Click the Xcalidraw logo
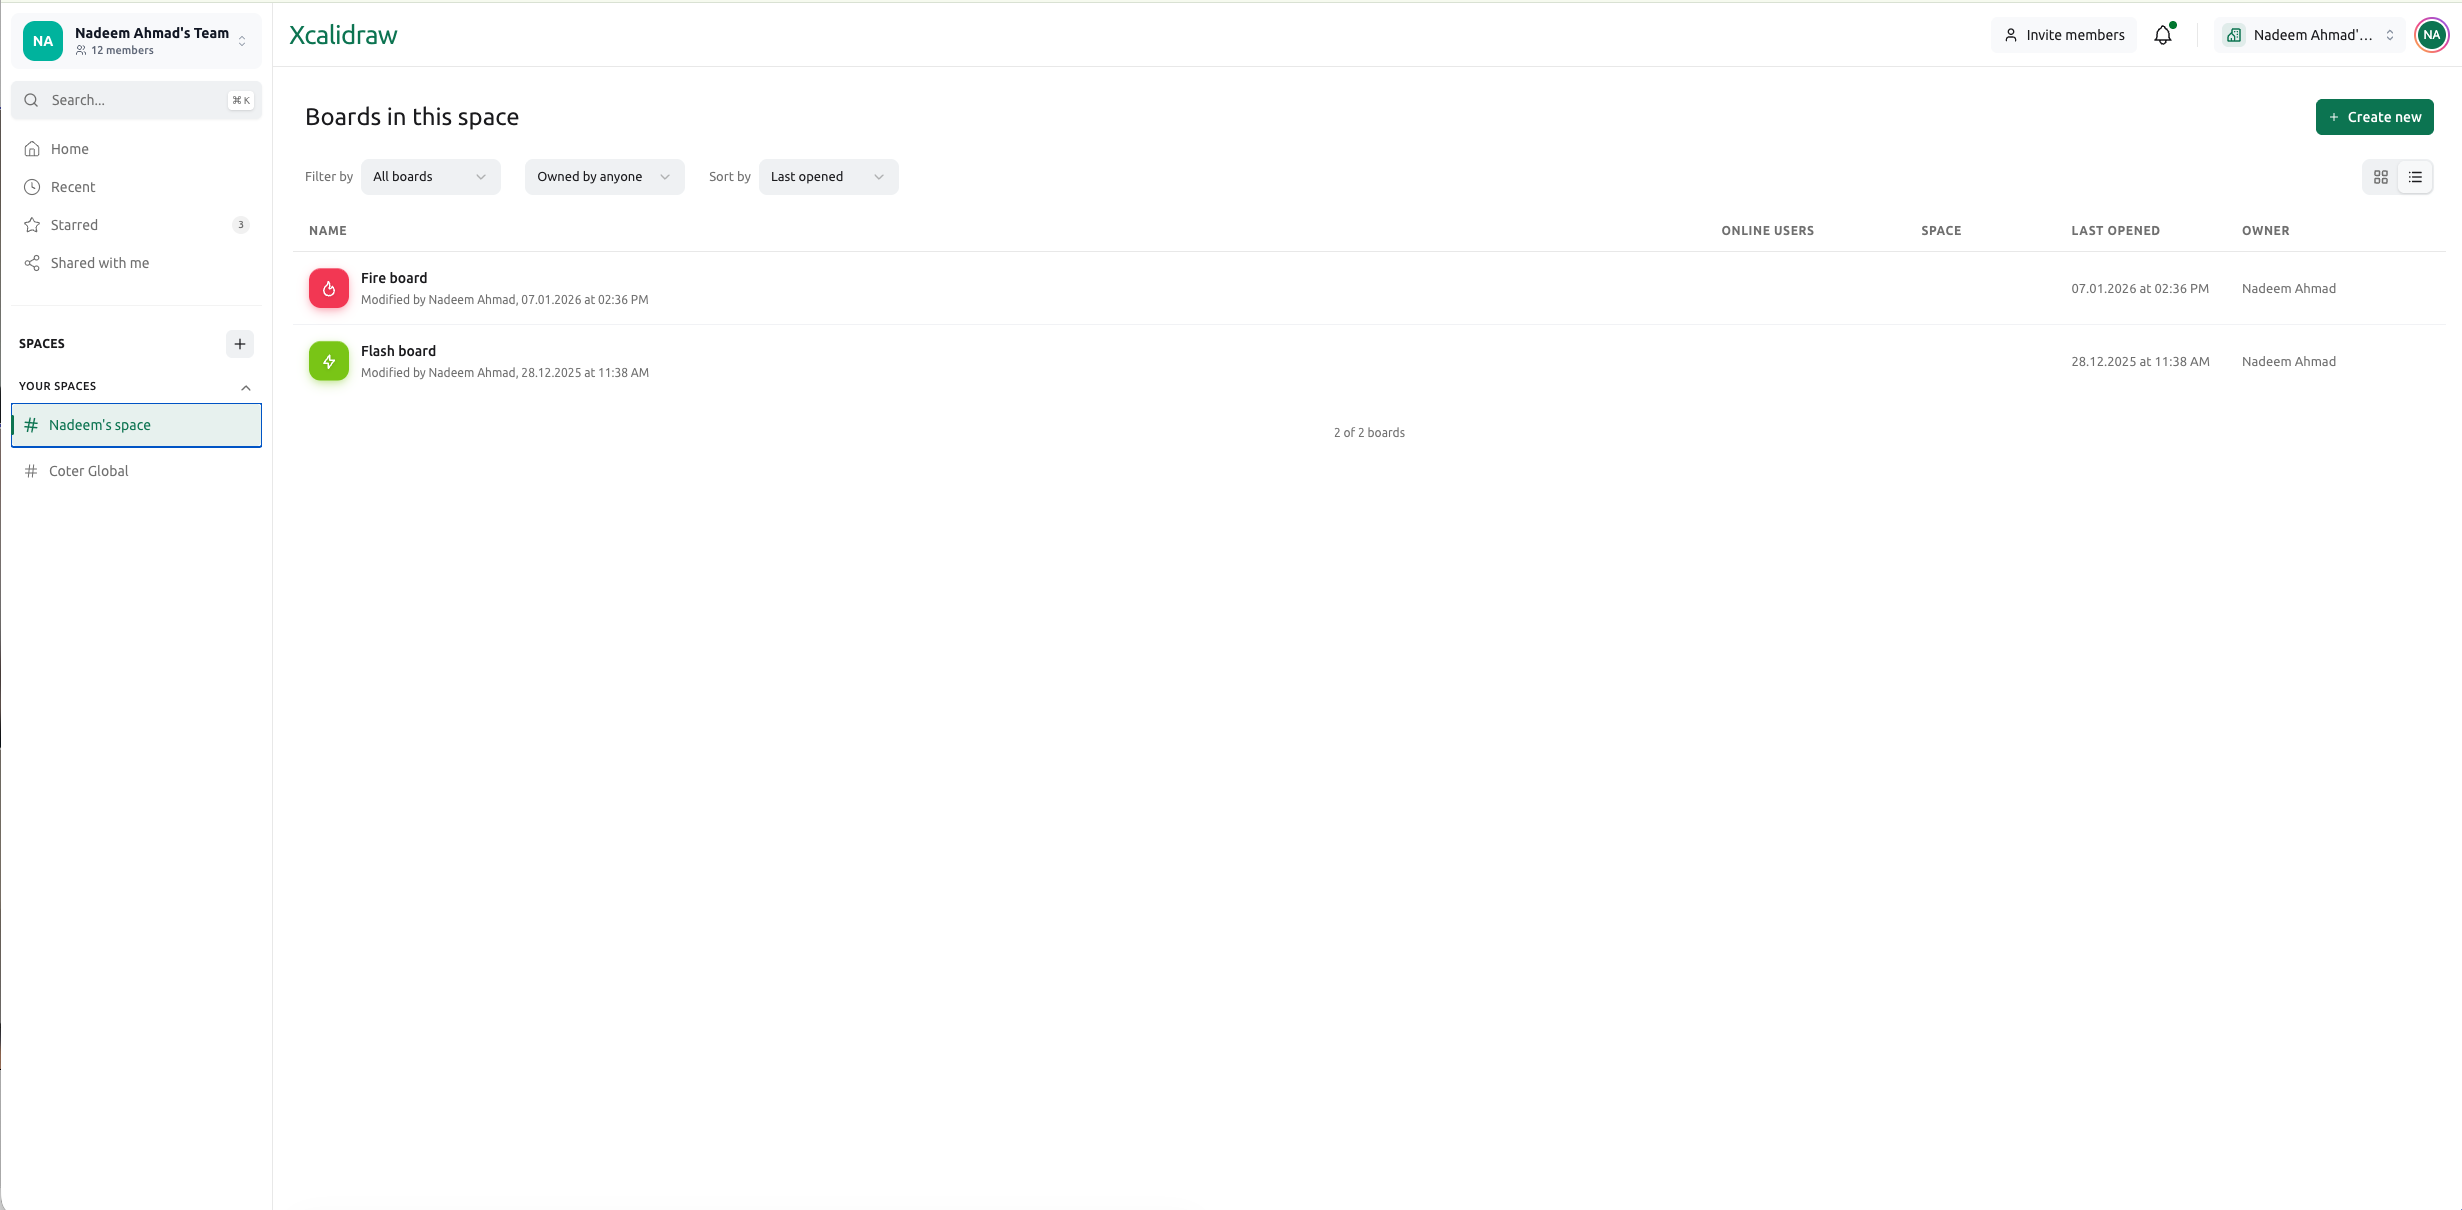Screen dimensions: 2462x1210 (x=343, y=35)
